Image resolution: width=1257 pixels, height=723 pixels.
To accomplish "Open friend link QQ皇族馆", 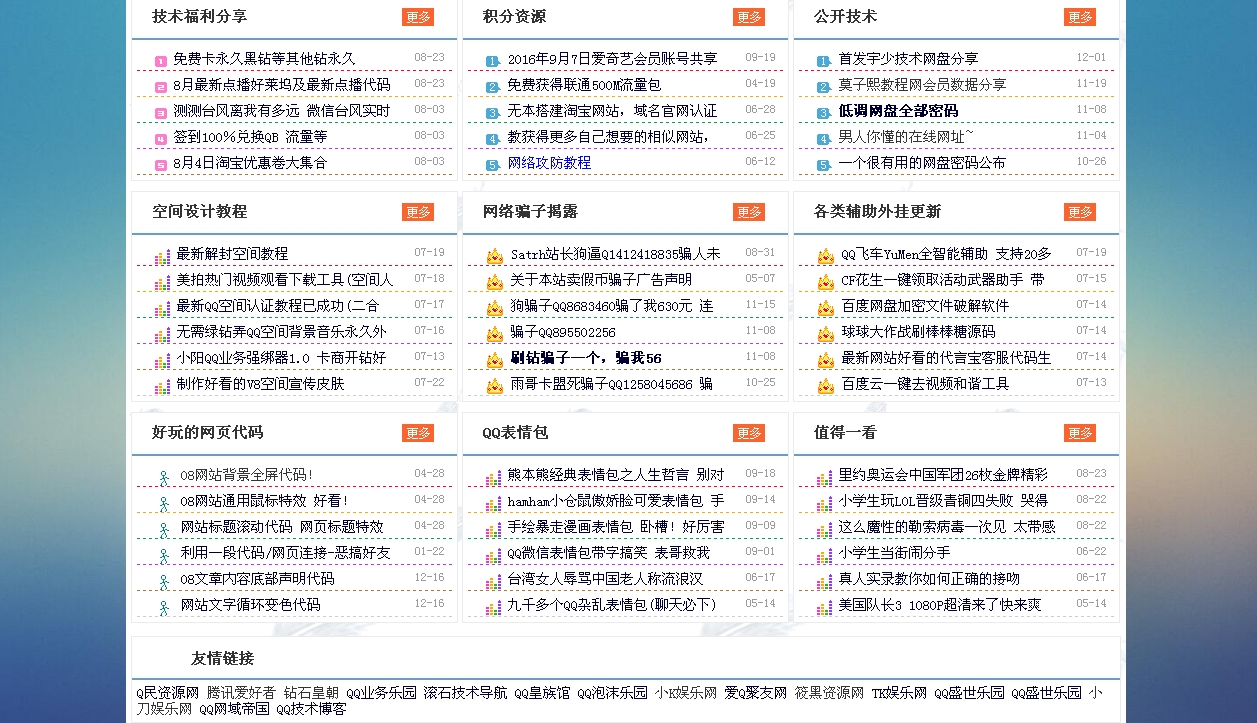I will pos(542,693).
